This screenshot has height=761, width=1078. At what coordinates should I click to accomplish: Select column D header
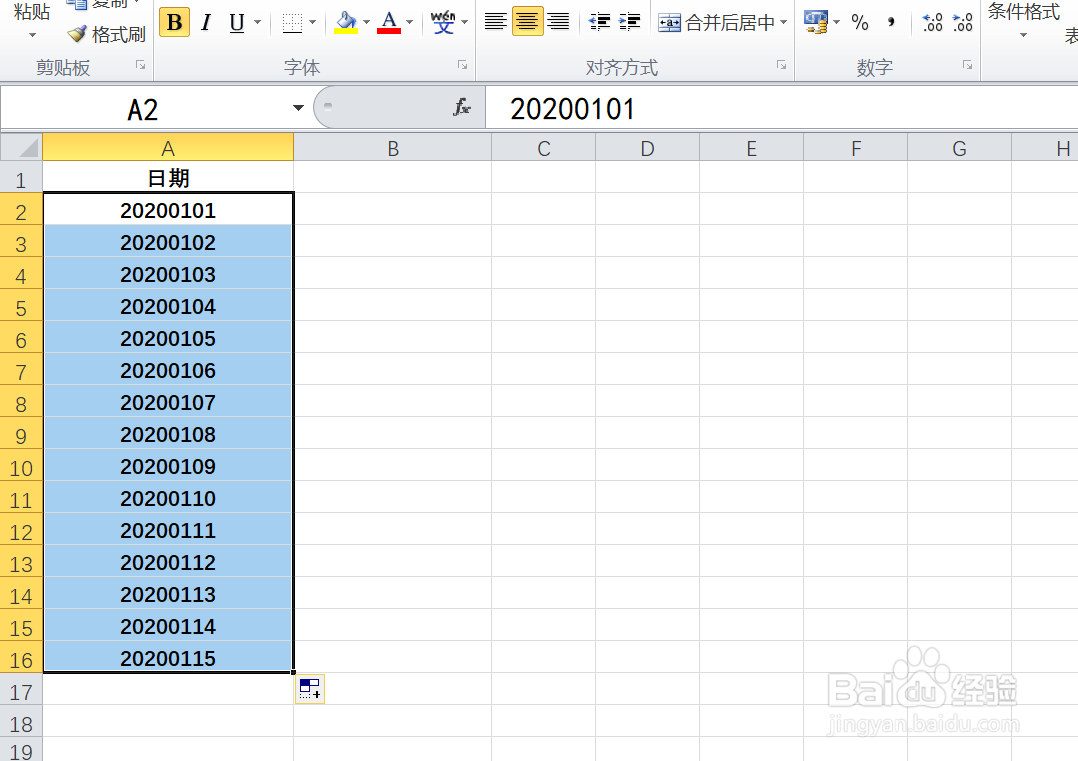(648, 147)
